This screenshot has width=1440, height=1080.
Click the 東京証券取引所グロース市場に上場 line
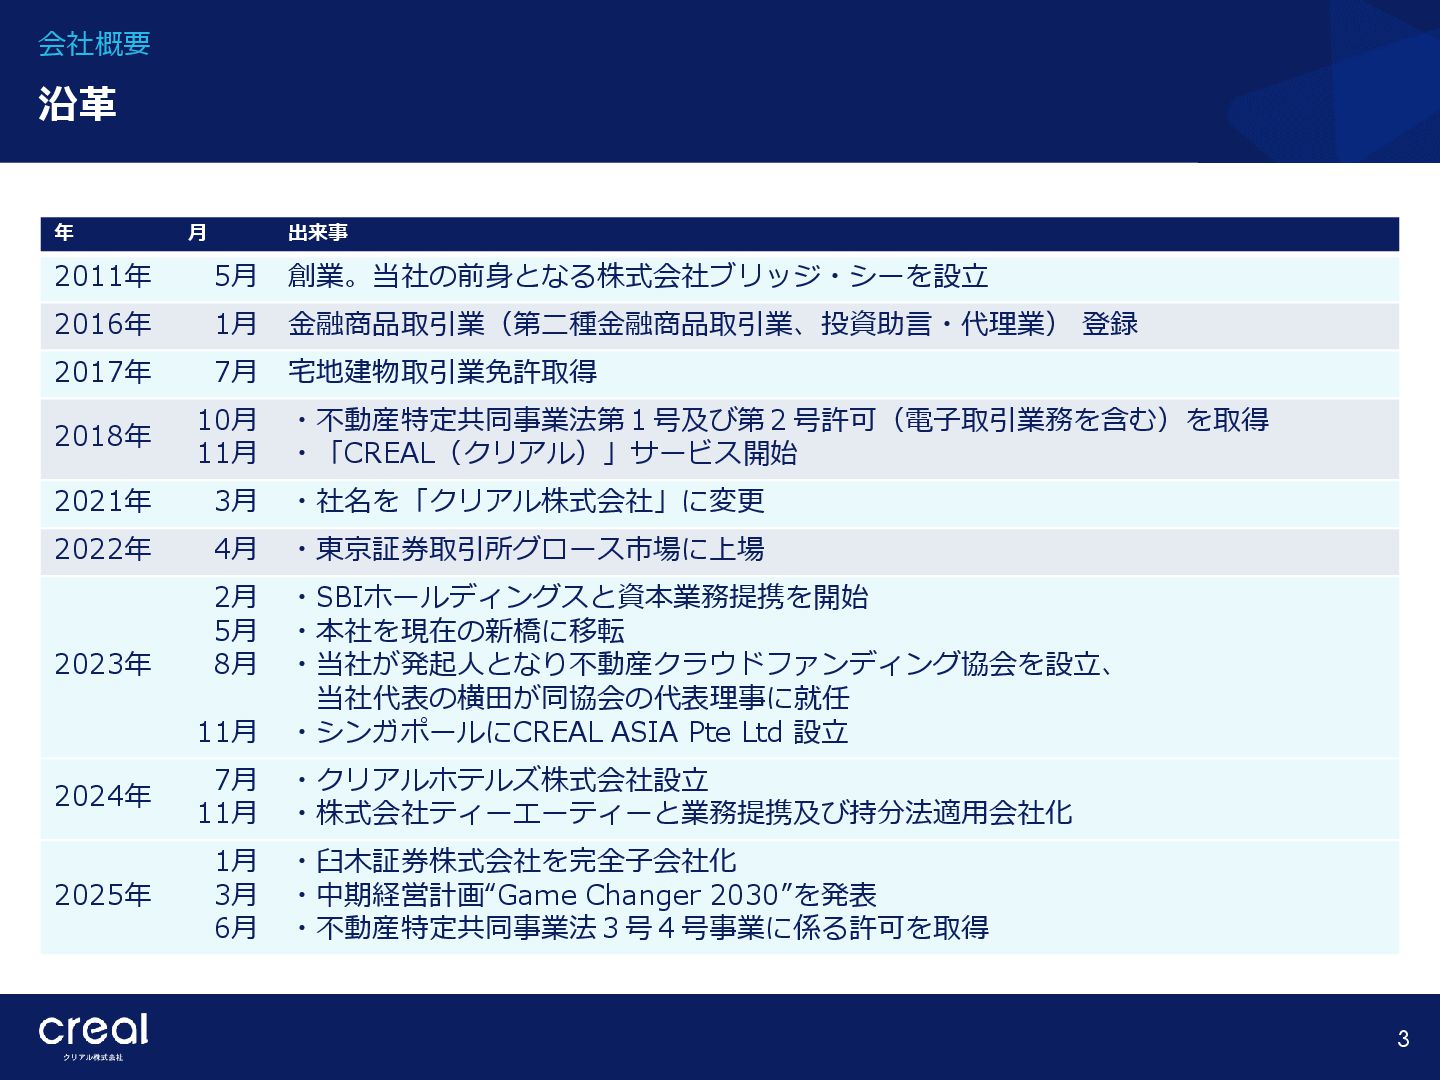pyautogui.click(x=529, y=549)
